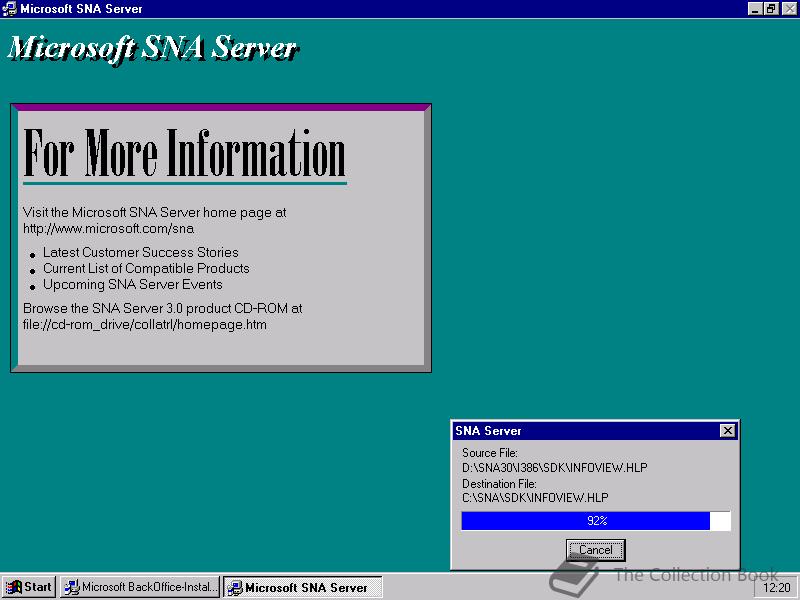Click the SNA Server taskbar button icon
The image size is (800, 600).
tap(235, 588)
